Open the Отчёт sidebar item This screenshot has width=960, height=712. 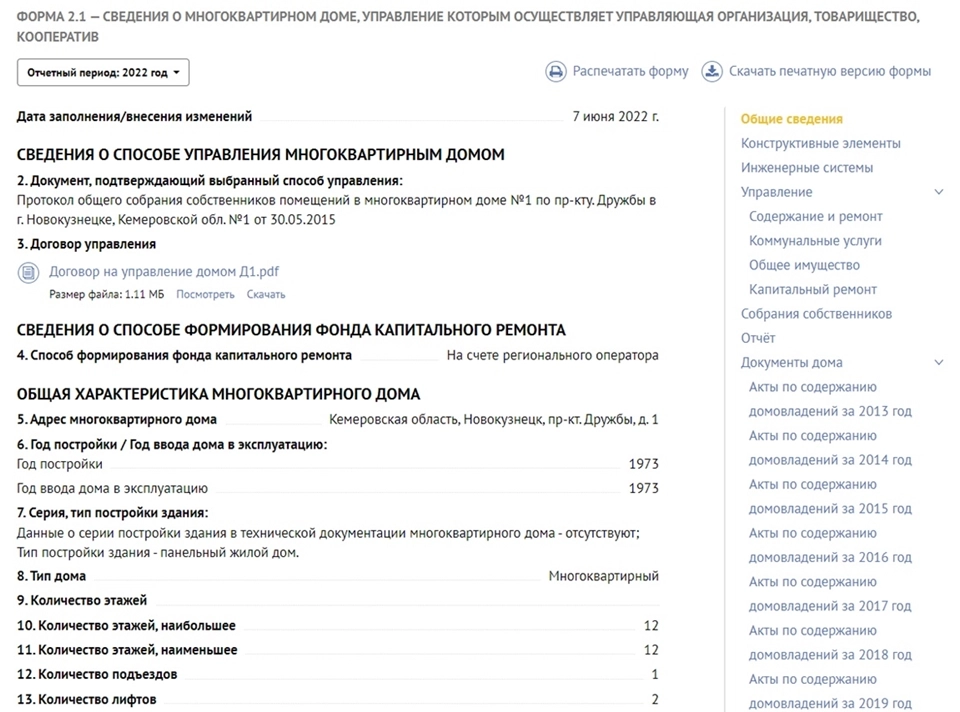758,338
